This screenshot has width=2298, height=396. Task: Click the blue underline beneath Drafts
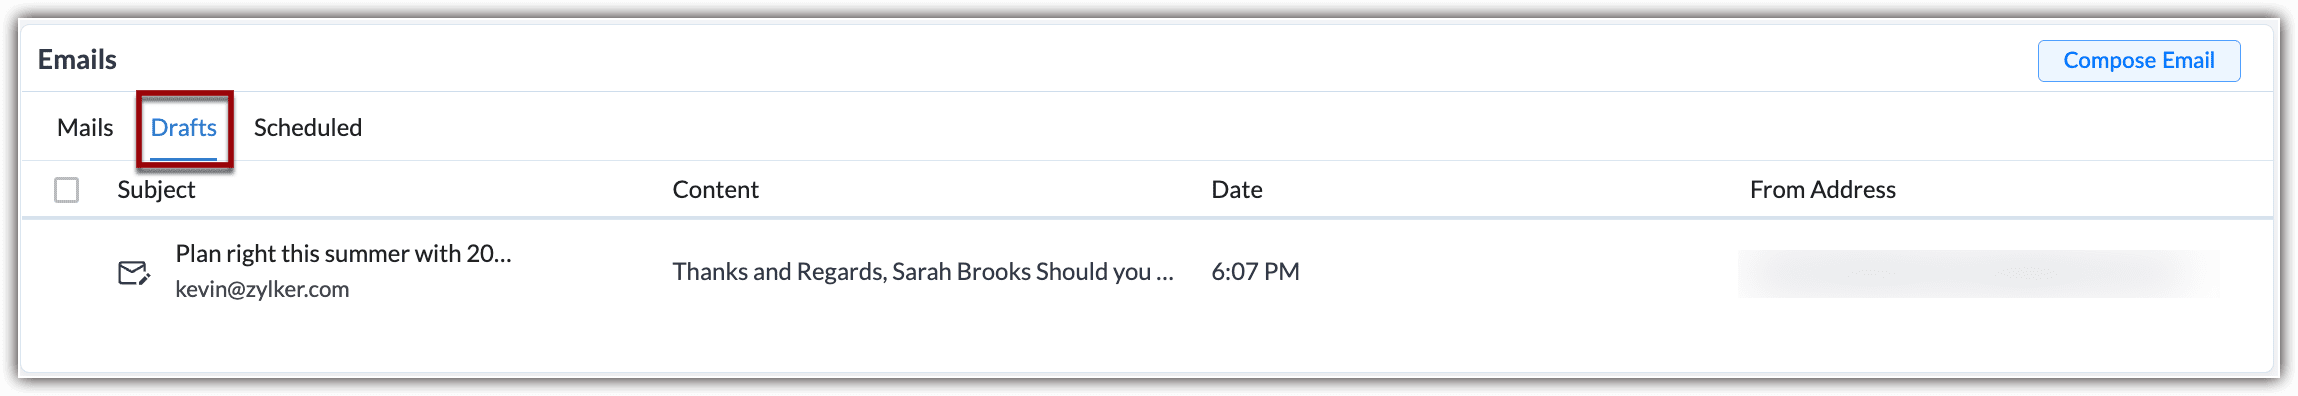[184, 158]
